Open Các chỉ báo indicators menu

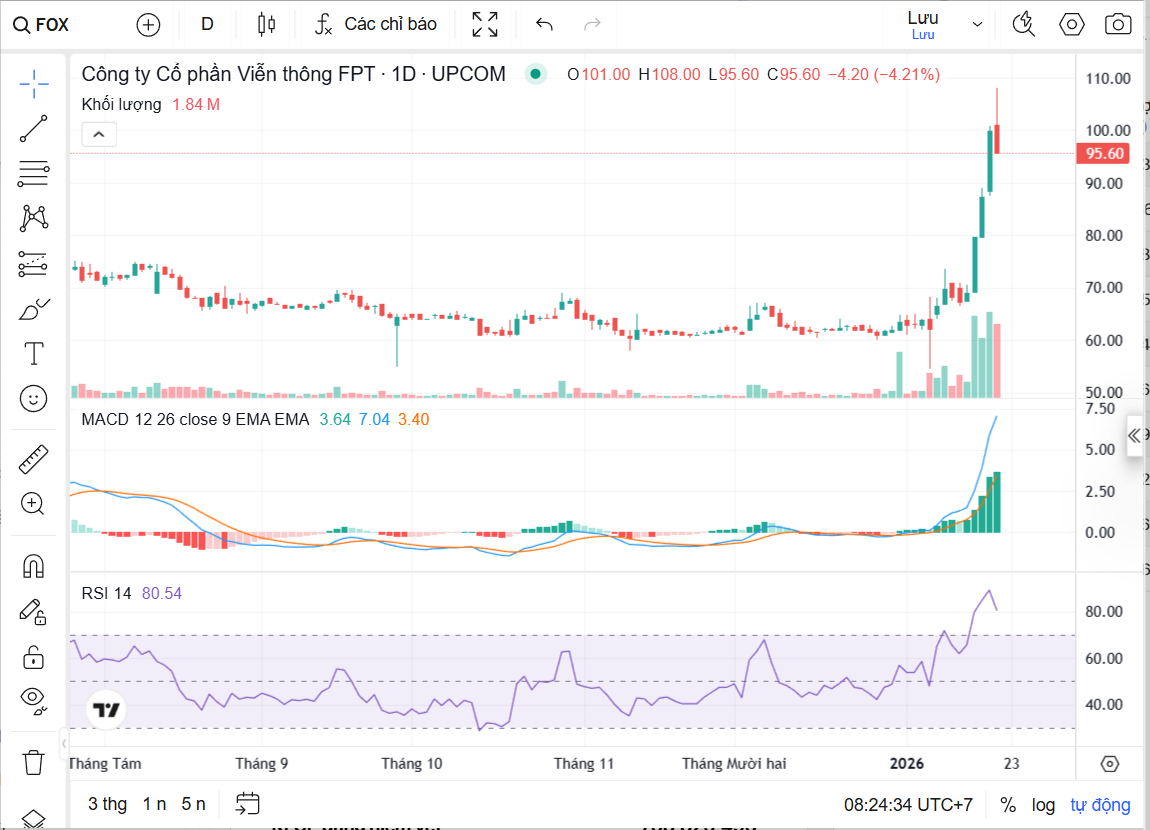pos(376,24)
